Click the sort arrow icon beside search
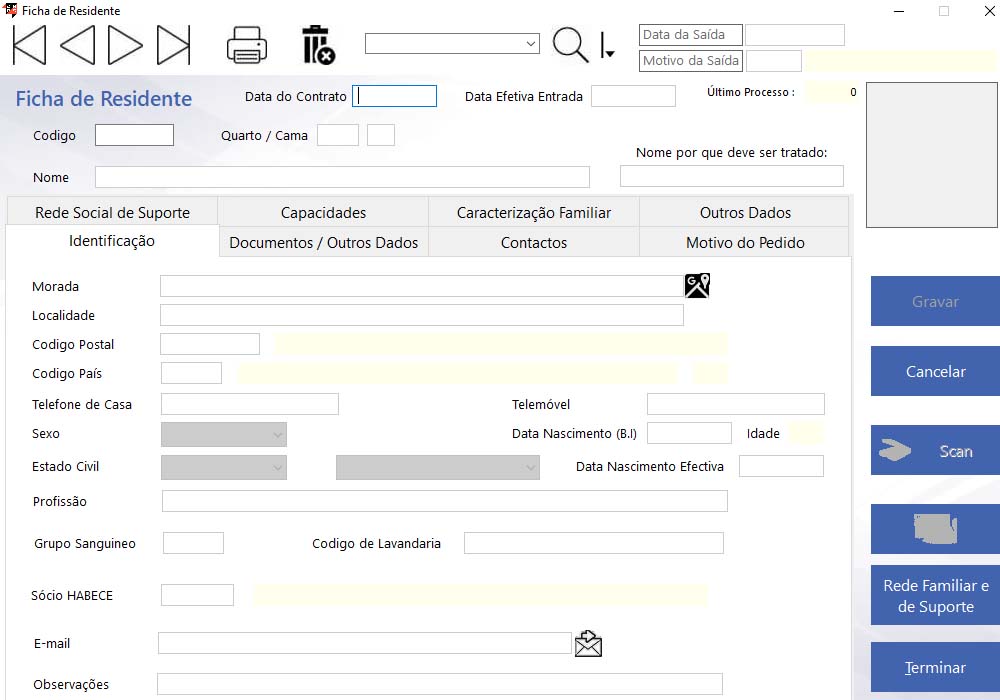Image resolution: width=1000 pixels, height=700 pixels. point(607,45)
